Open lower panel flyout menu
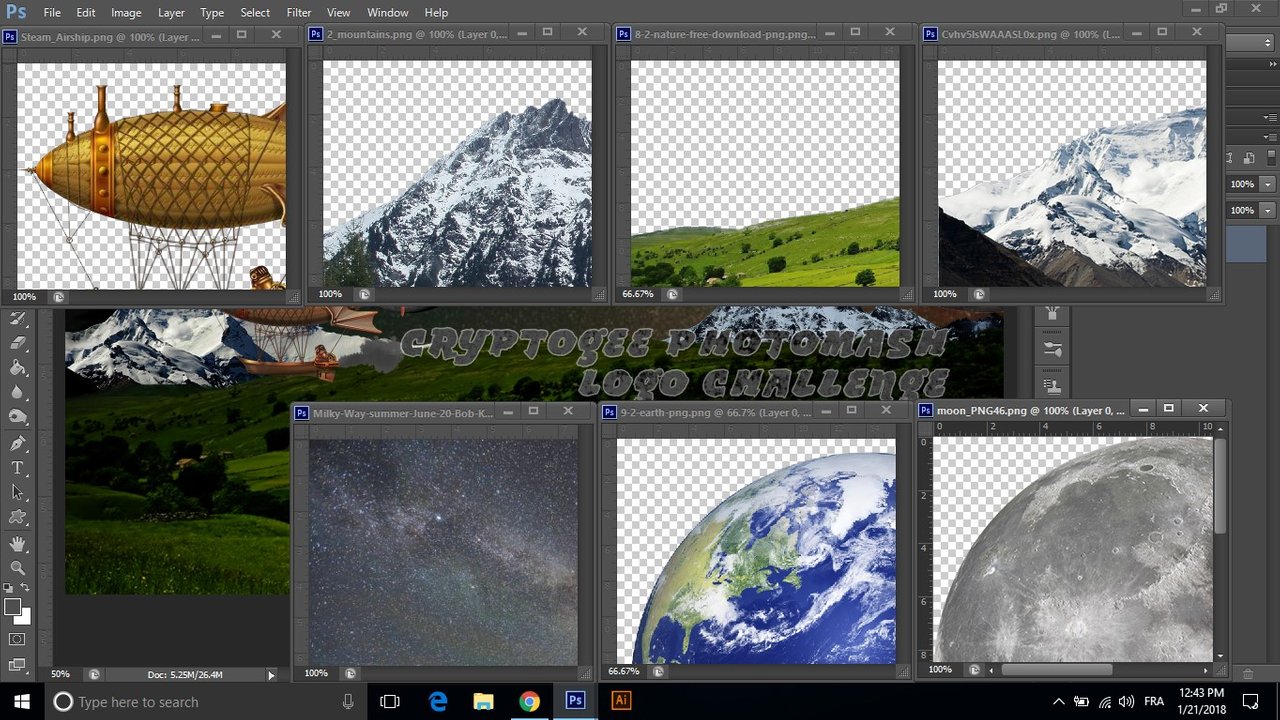This screenshot has width=1280, height=720. pos(1270,137)
